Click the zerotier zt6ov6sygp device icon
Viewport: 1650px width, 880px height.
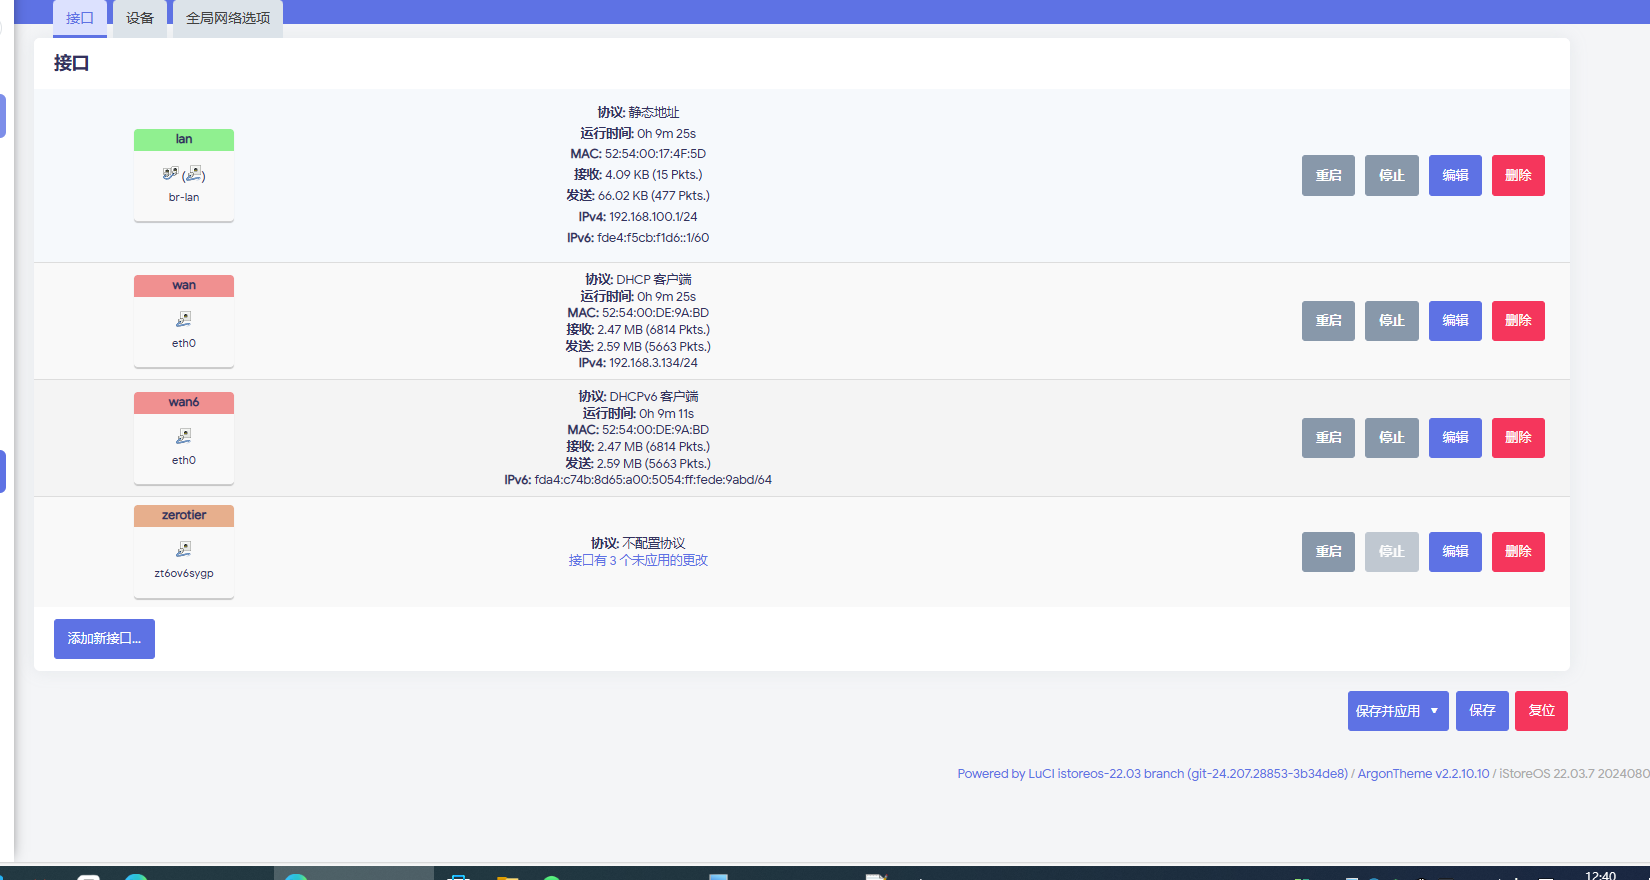[184, 549]
